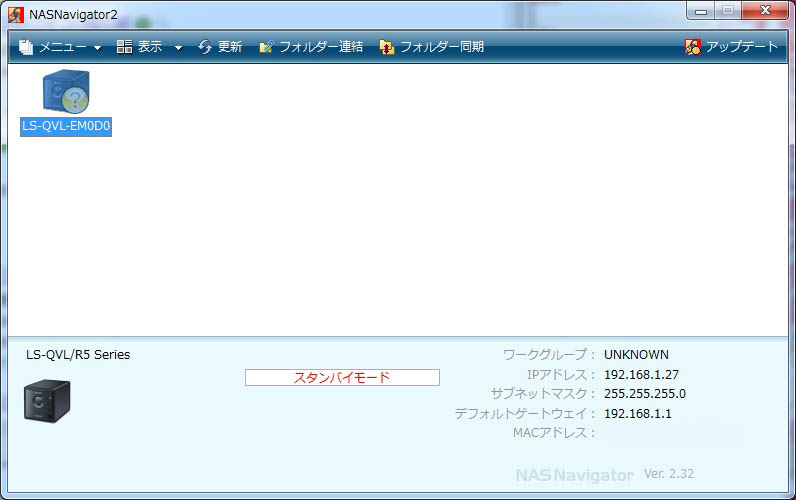Click the MACアドレス label
This screenshot has width=796, height=500.
[553, 433]
